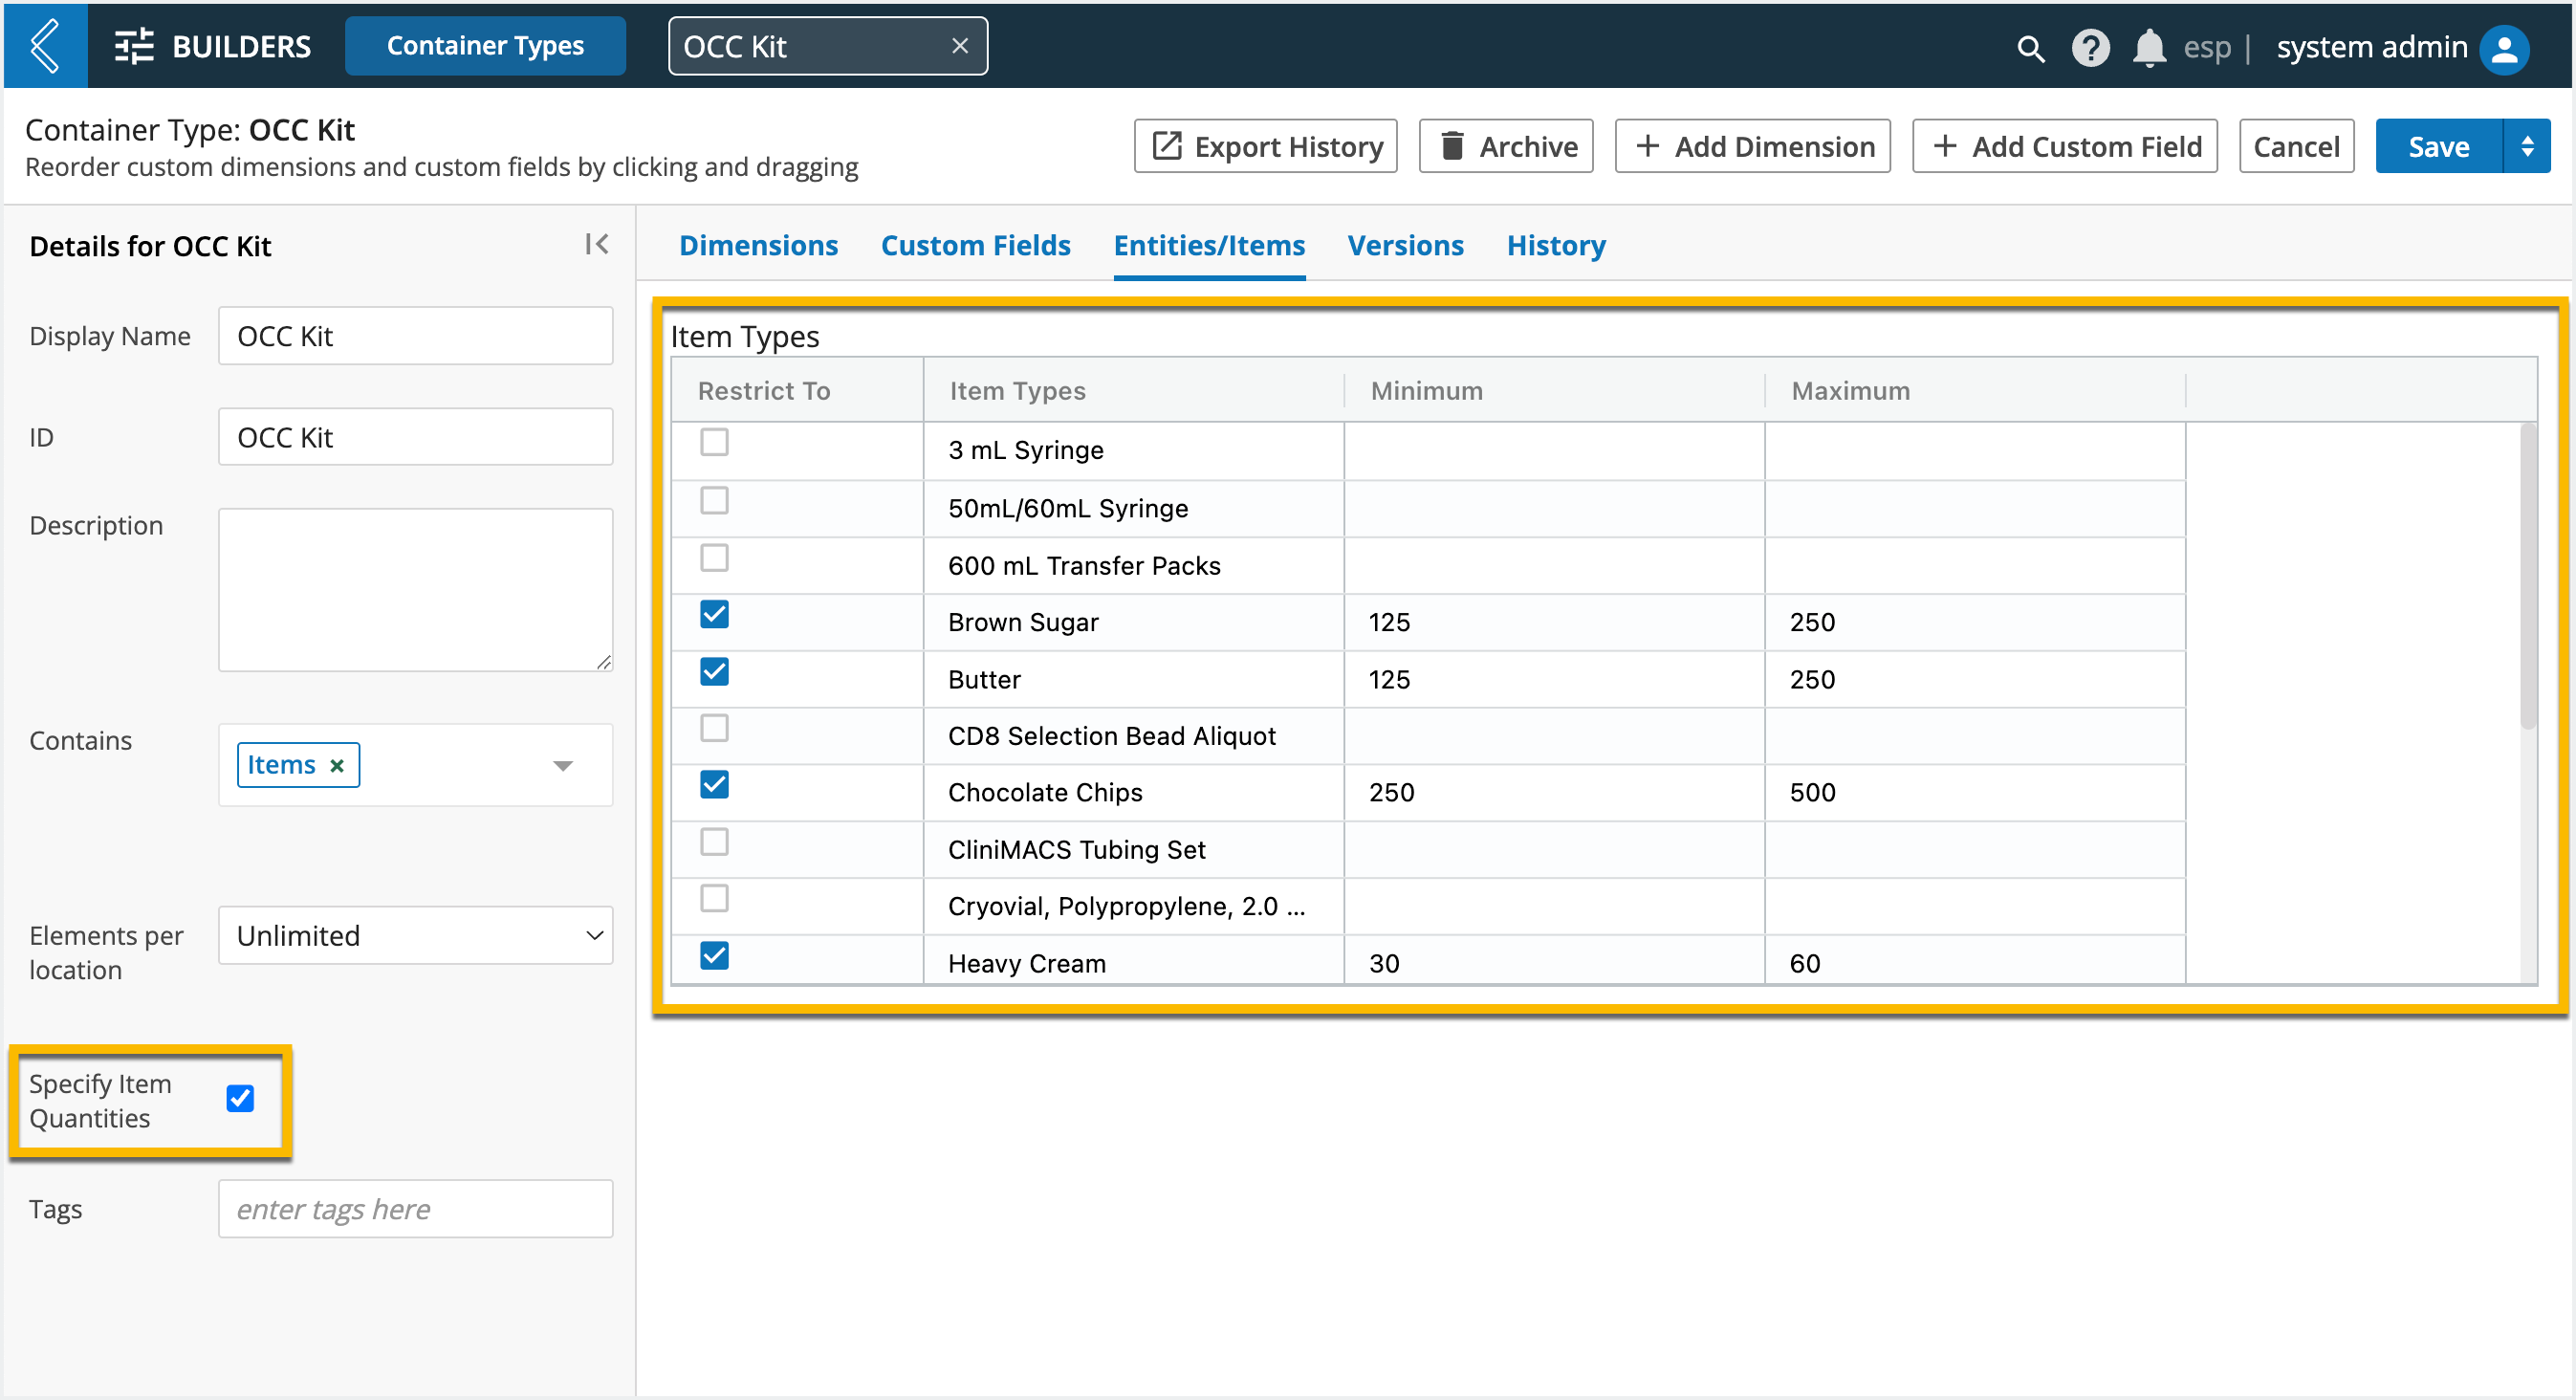Click the Minimum column header
Screen dimensions: 2576x1400
click(x=1555, y=390)
